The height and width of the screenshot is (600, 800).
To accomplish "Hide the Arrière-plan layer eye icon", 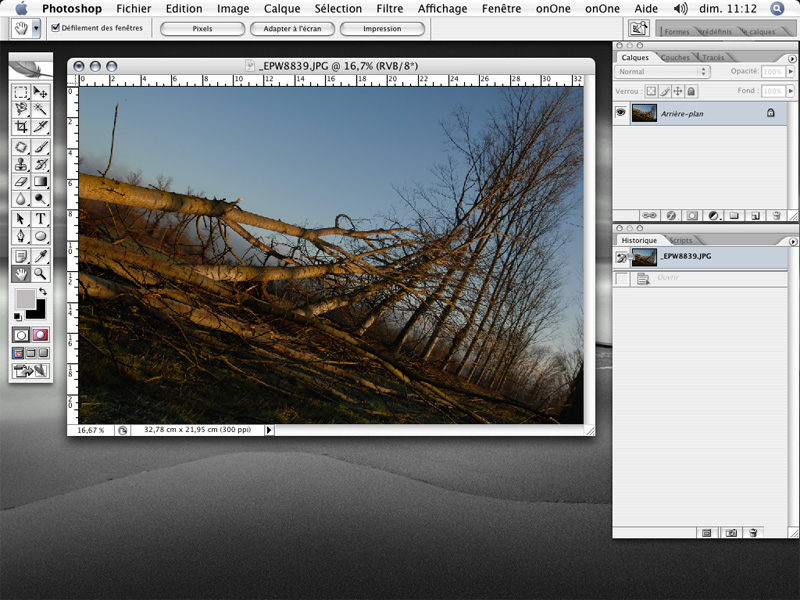I will (x=620, y=112).
